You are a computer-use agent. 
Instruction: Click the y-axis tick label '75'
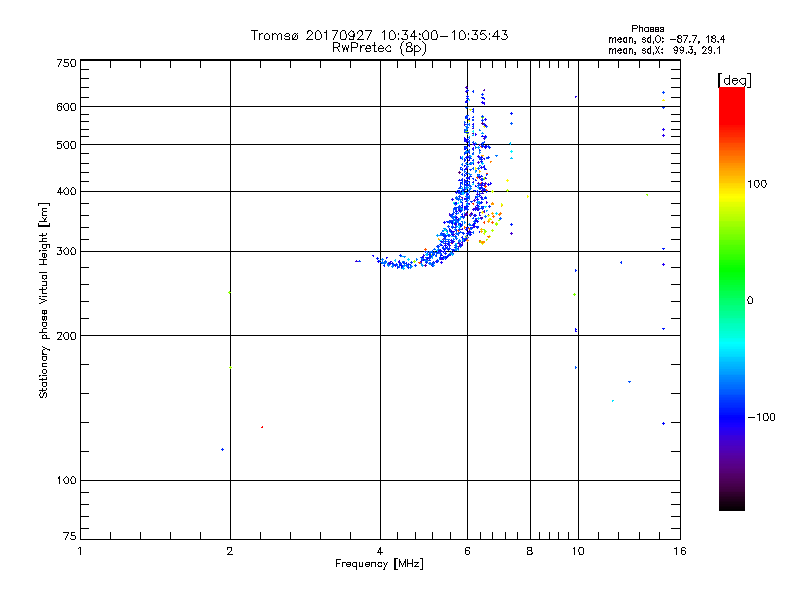coord(70,536)
